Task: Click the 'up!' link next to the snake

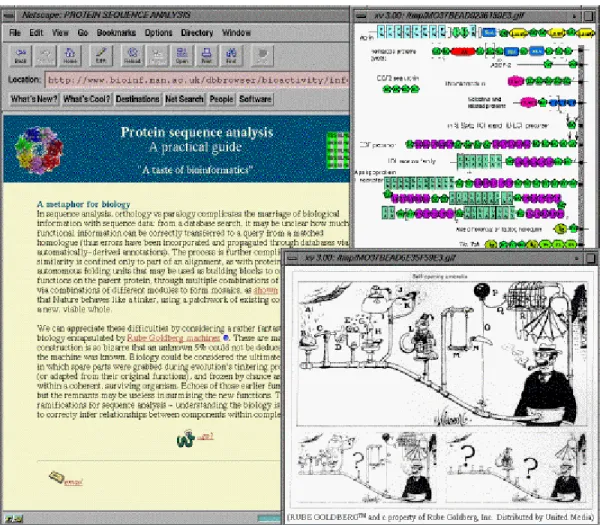Action: pos(205,437)
